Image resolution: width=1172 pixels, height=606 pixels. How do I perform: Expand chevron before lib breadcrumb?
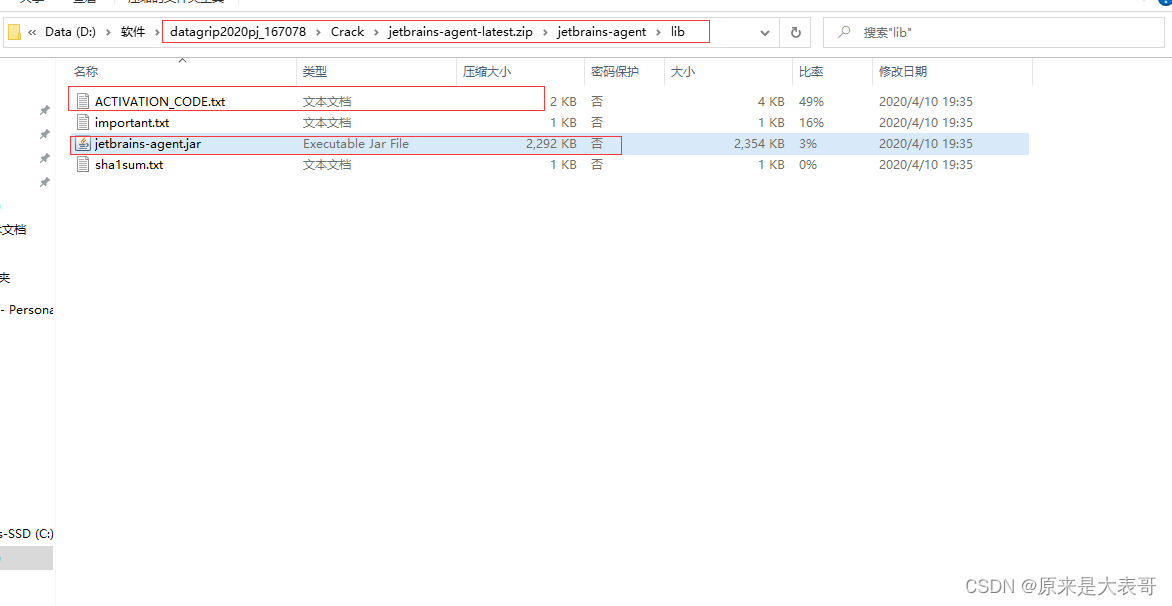point(659,32)
